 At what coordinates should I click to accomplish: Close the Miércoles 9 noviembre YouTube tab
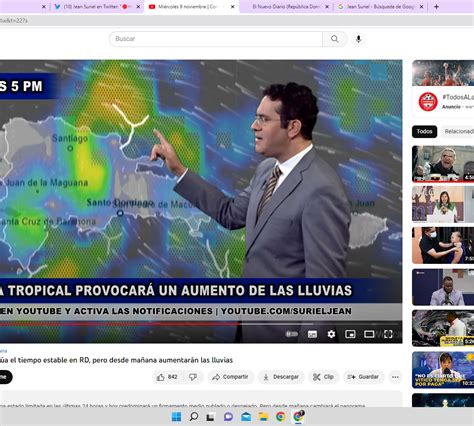coord(233,6)
